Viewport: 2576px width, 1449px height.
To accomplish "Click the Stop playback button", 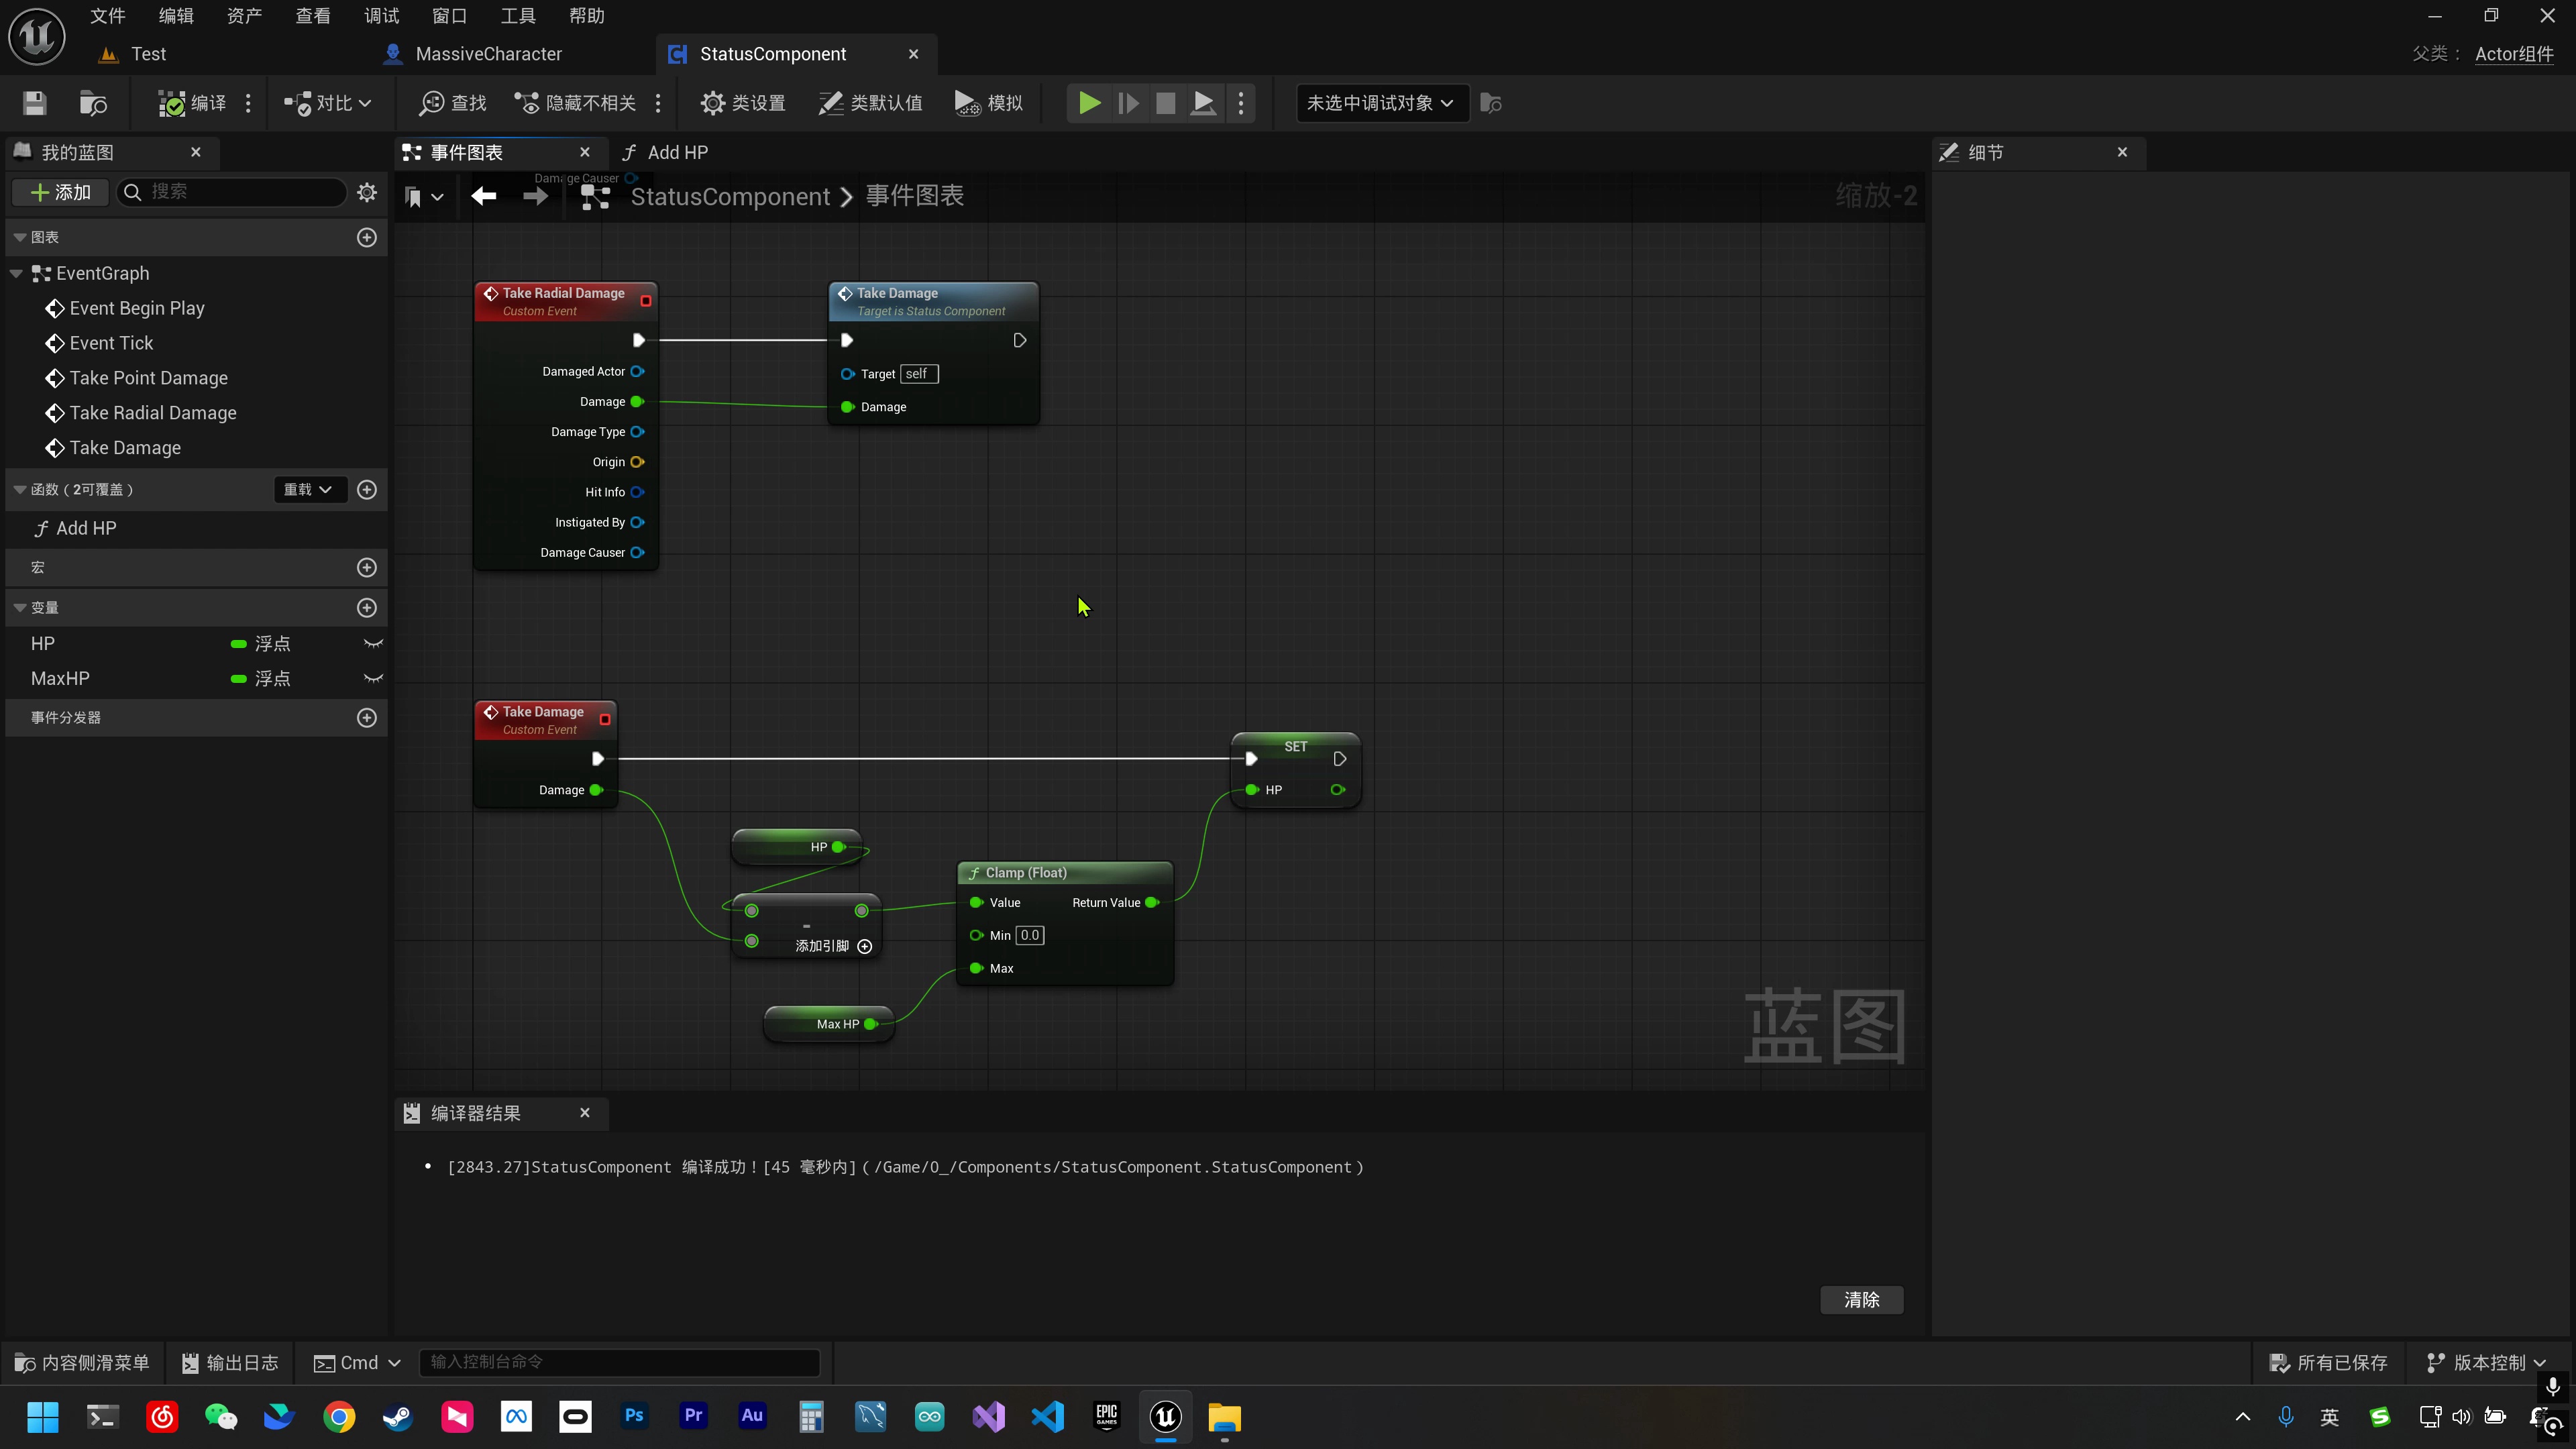I will coord(1166,103).
